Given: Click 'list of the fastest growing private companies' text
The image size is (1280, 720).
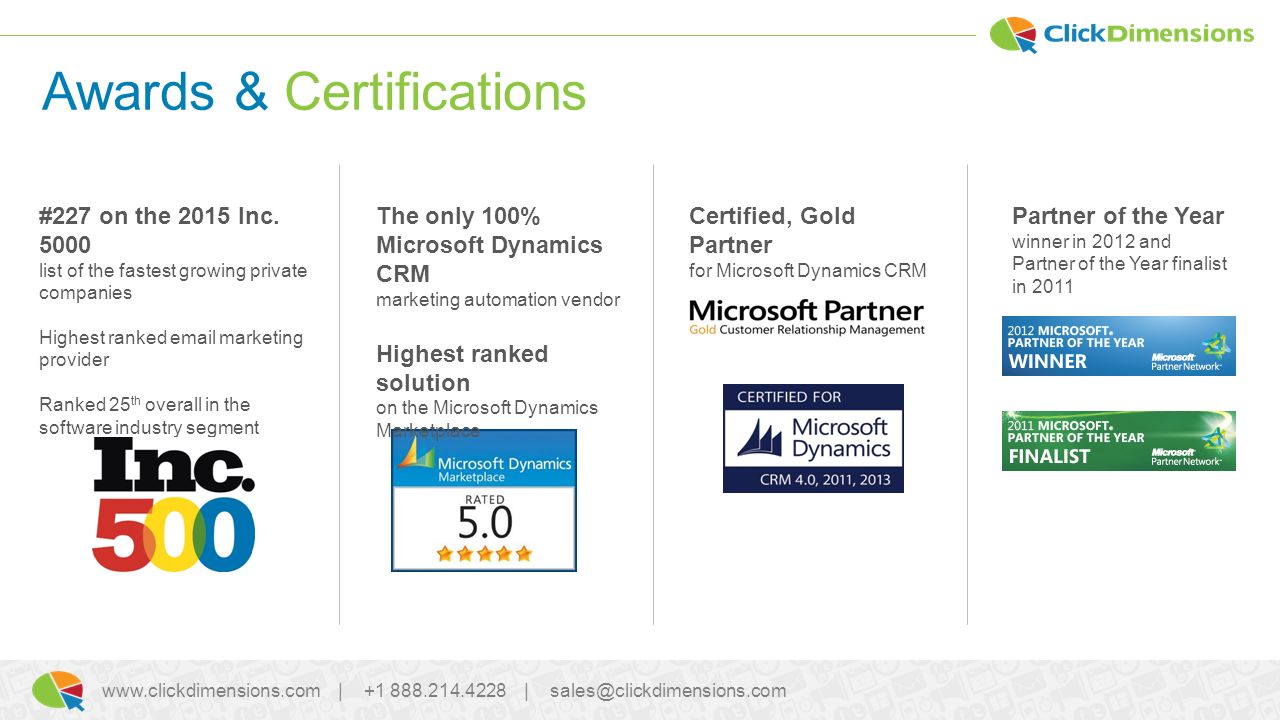Looking at the screenshot, I should [x=173, y=281].
